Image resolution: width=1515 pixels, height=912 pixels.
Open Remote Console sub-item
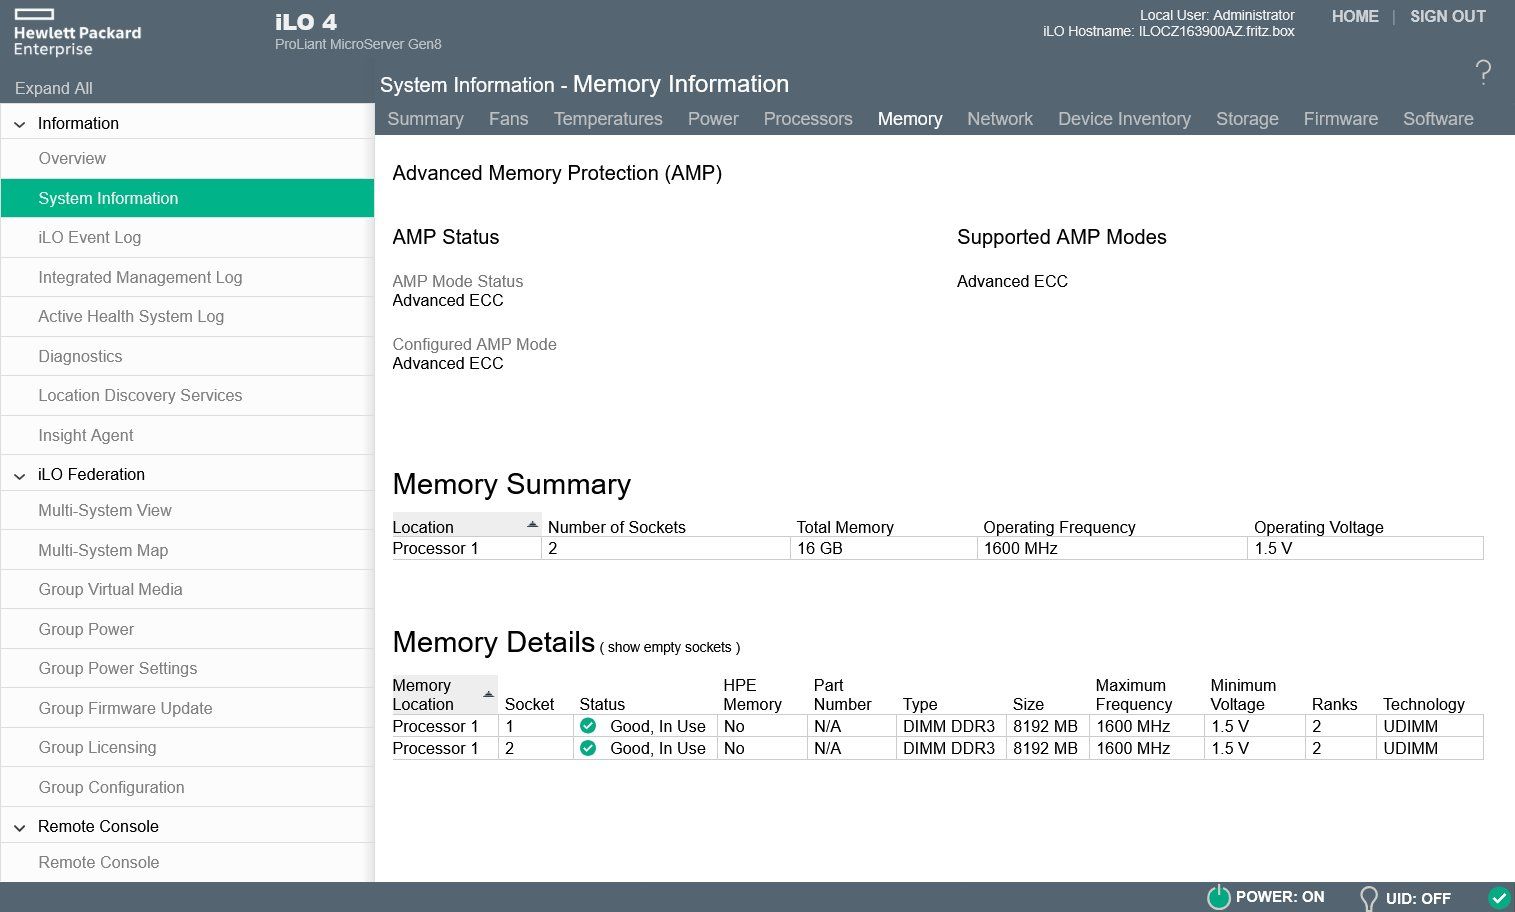(187, 862)
